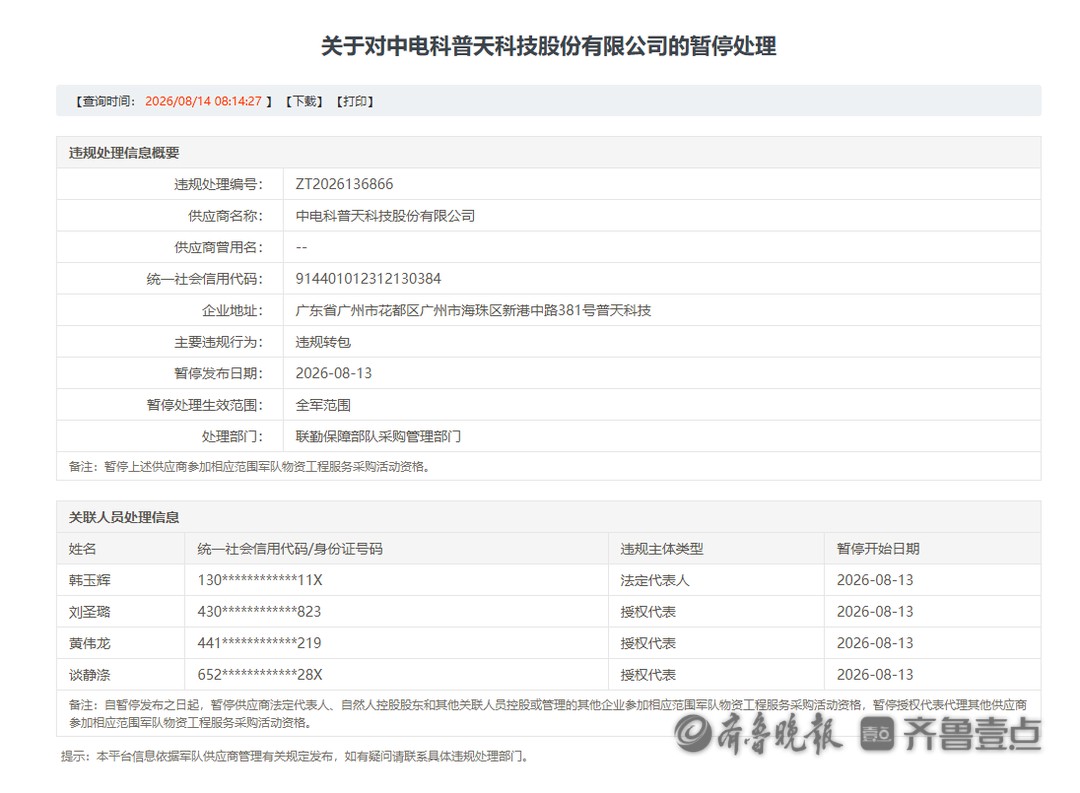1080x793 pixels.
Task: Click the 企业地址 field label
Action: point(232,311)
